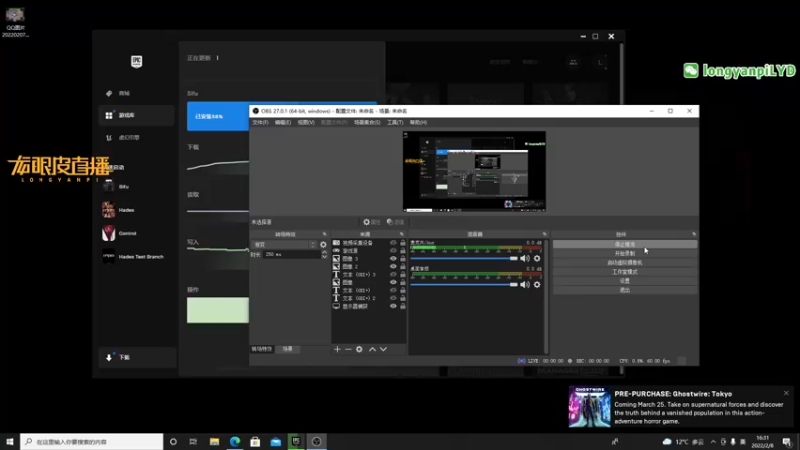Viewport: 800px width, 450px height.
Task: Click 开始录制 to start recording
Action: click(x=624, y=254)
